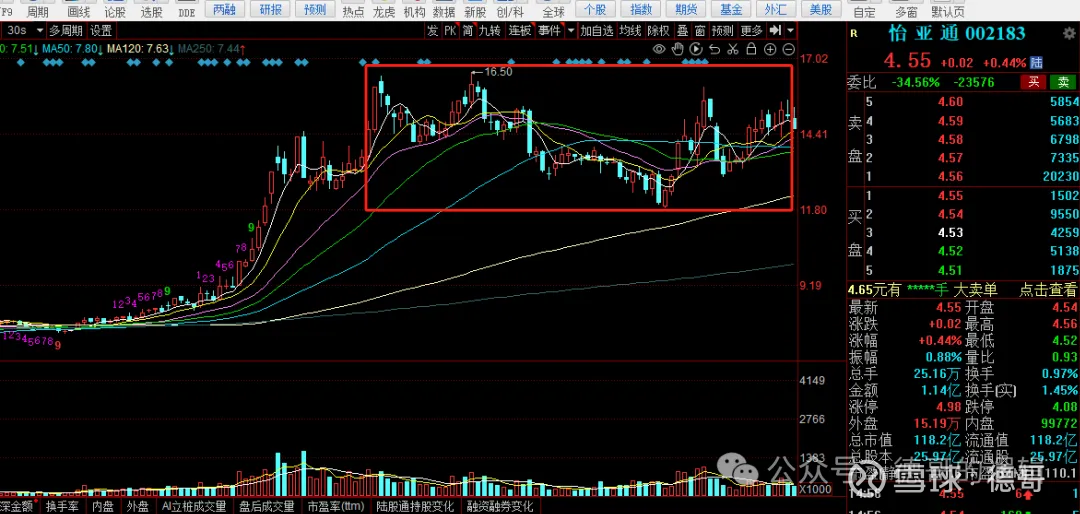Click top toolbar 预测 button
This screenshot has height=514, width=1080.
tap(316, 9)
